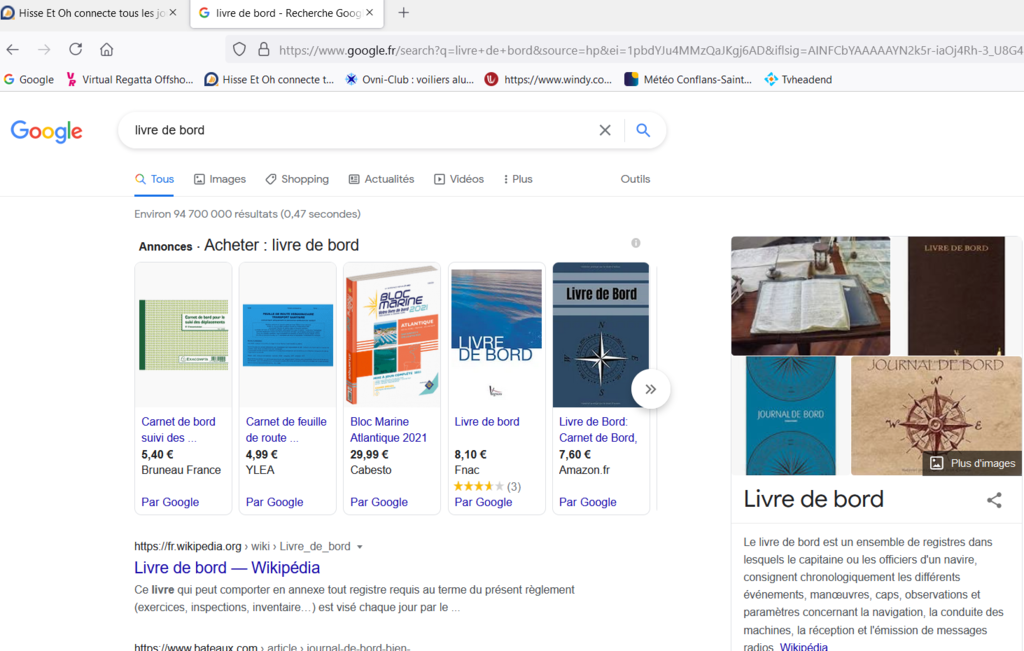Open Plus d'images in knowledge panel
Image resolution: width=1024 pixels, height=651 pixels.
(x=972, y=463)
